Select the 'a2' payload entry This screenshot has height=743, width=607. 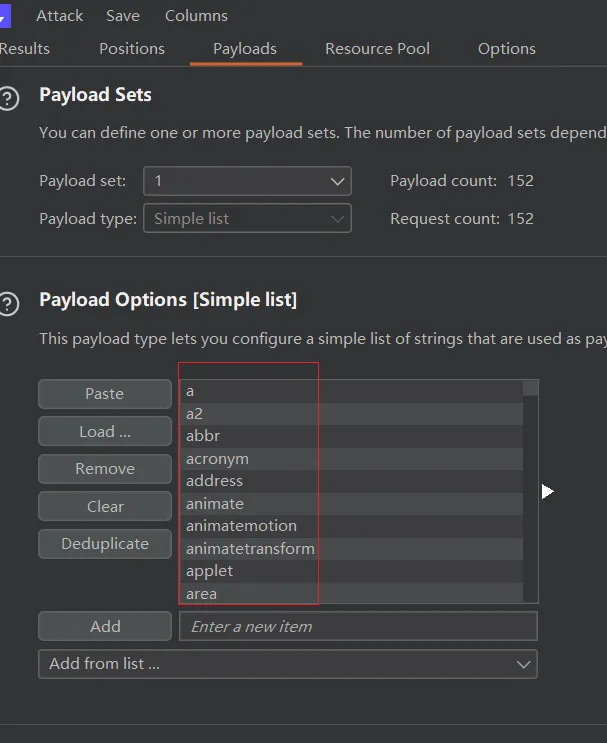click(x=351, y=414)
